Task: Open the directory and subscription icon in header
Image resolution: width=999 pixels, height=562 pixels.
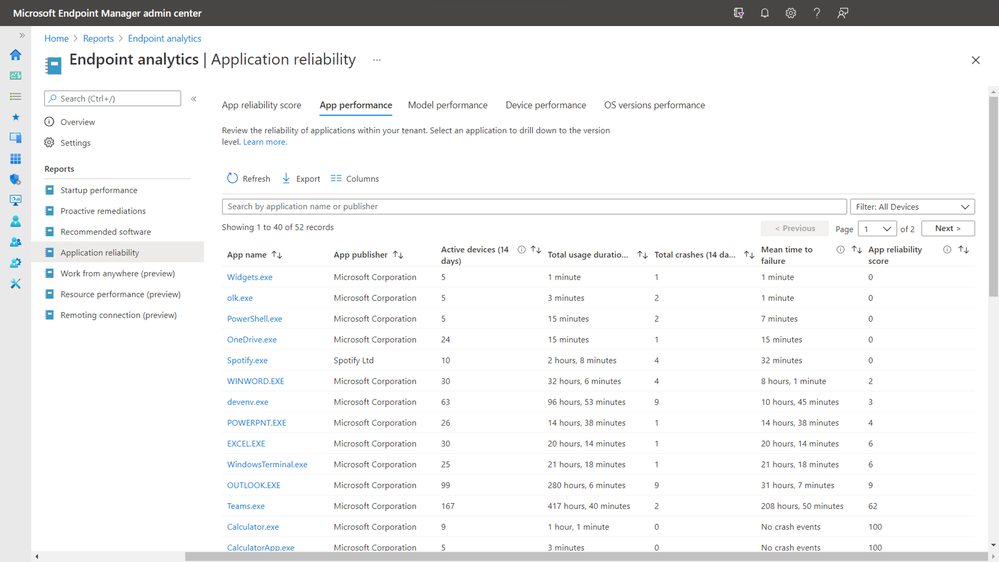Action: point(738,13)
